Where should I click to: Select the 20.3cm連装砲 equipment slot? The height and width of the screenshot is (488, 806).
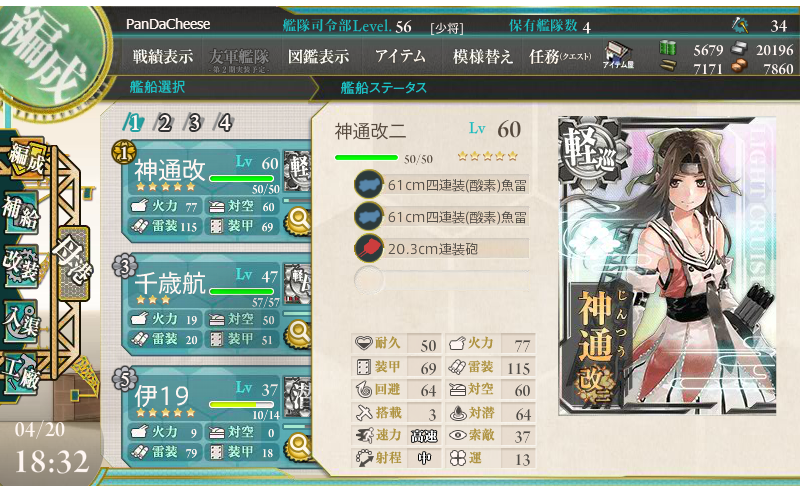442,249
